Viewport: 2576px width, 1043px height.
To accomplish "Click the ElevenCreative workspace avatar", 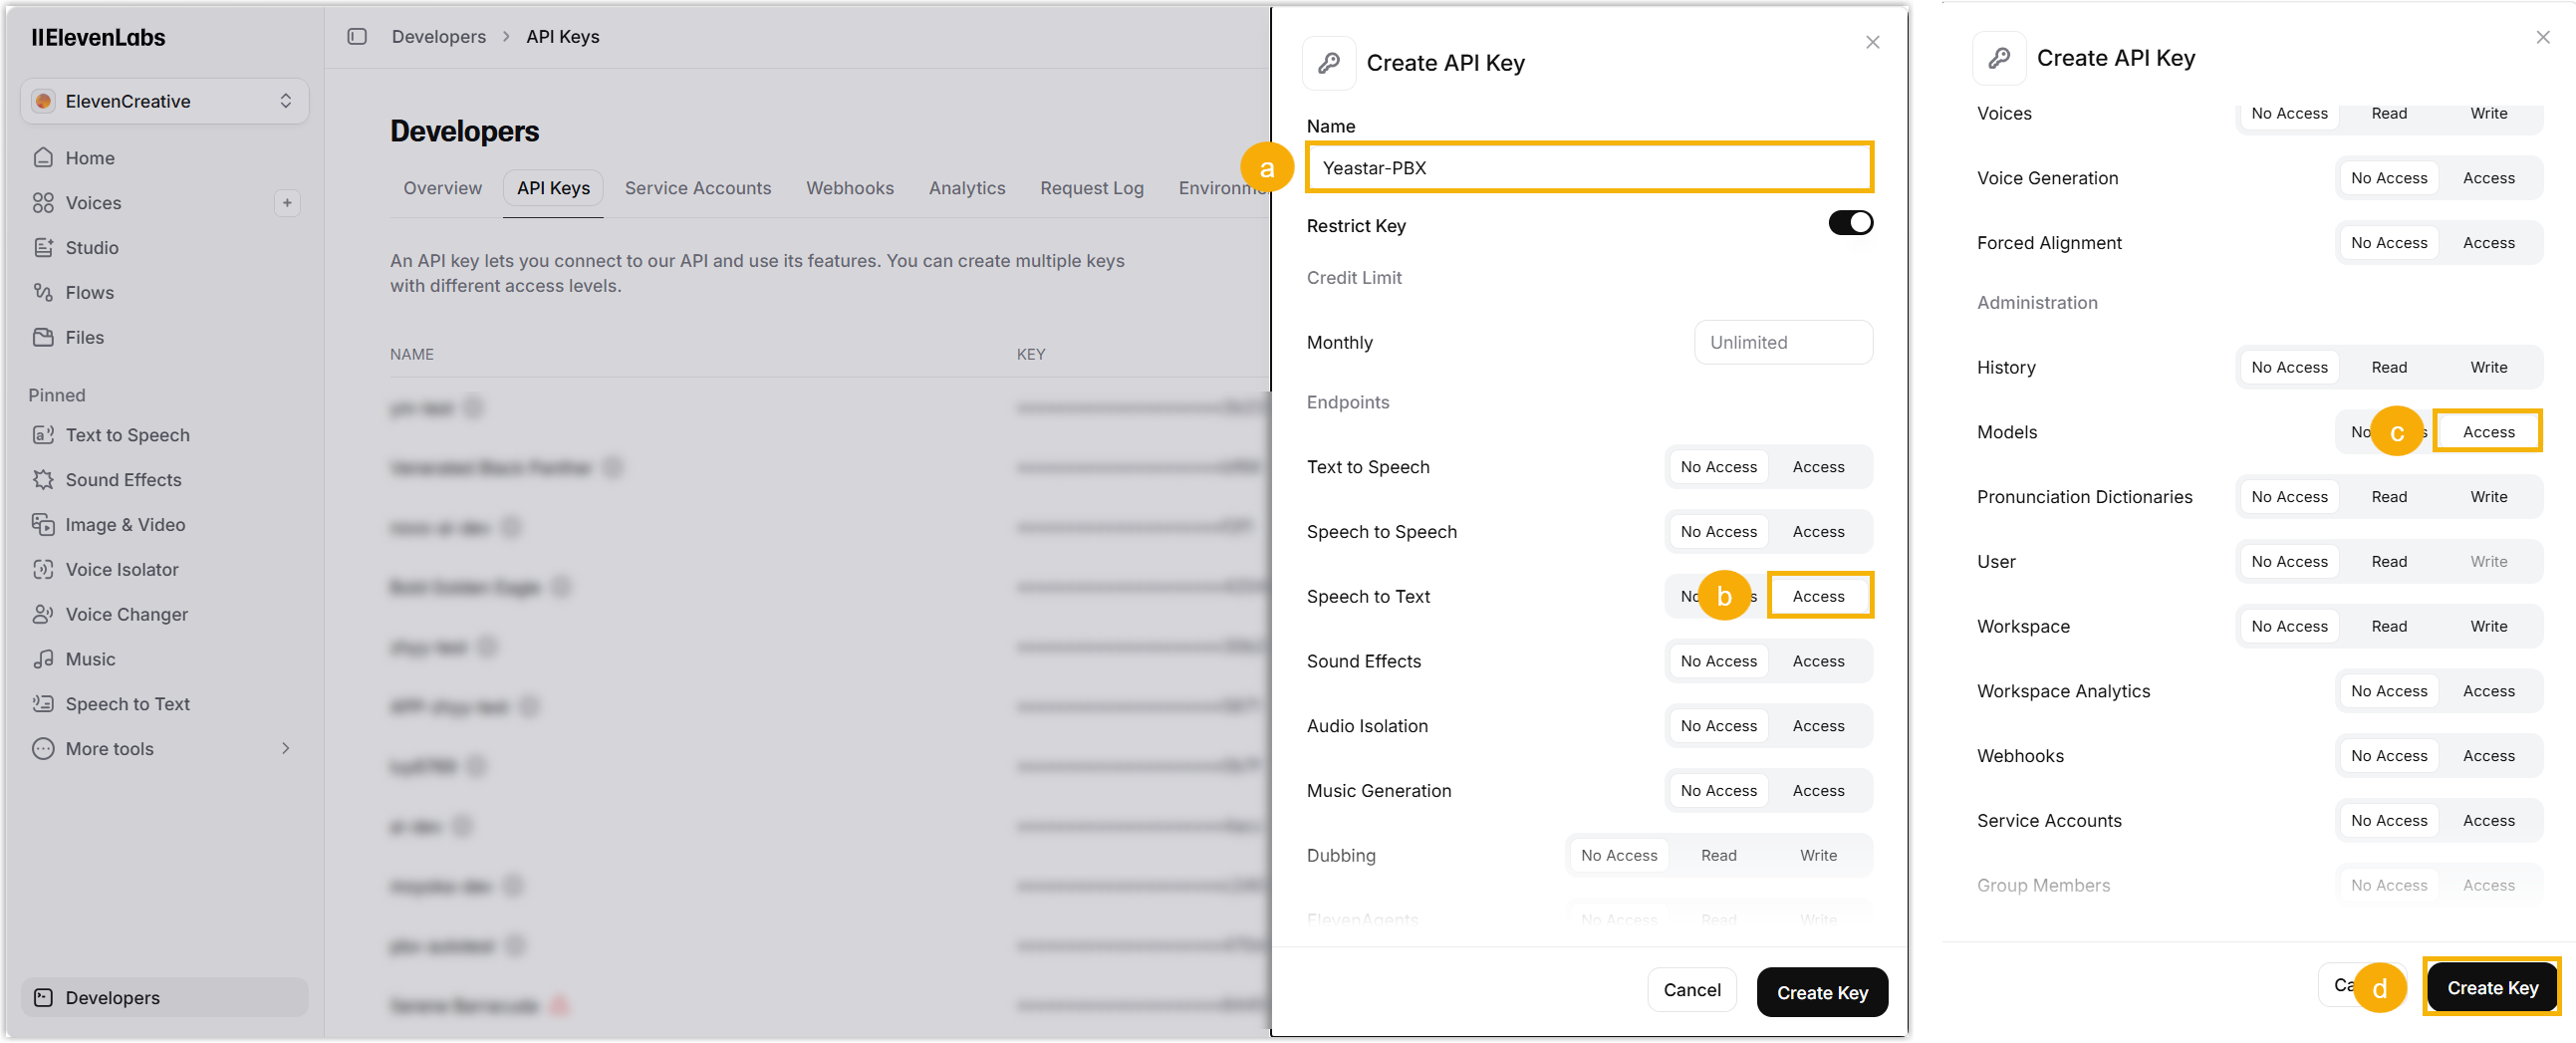I will (43, 101).
